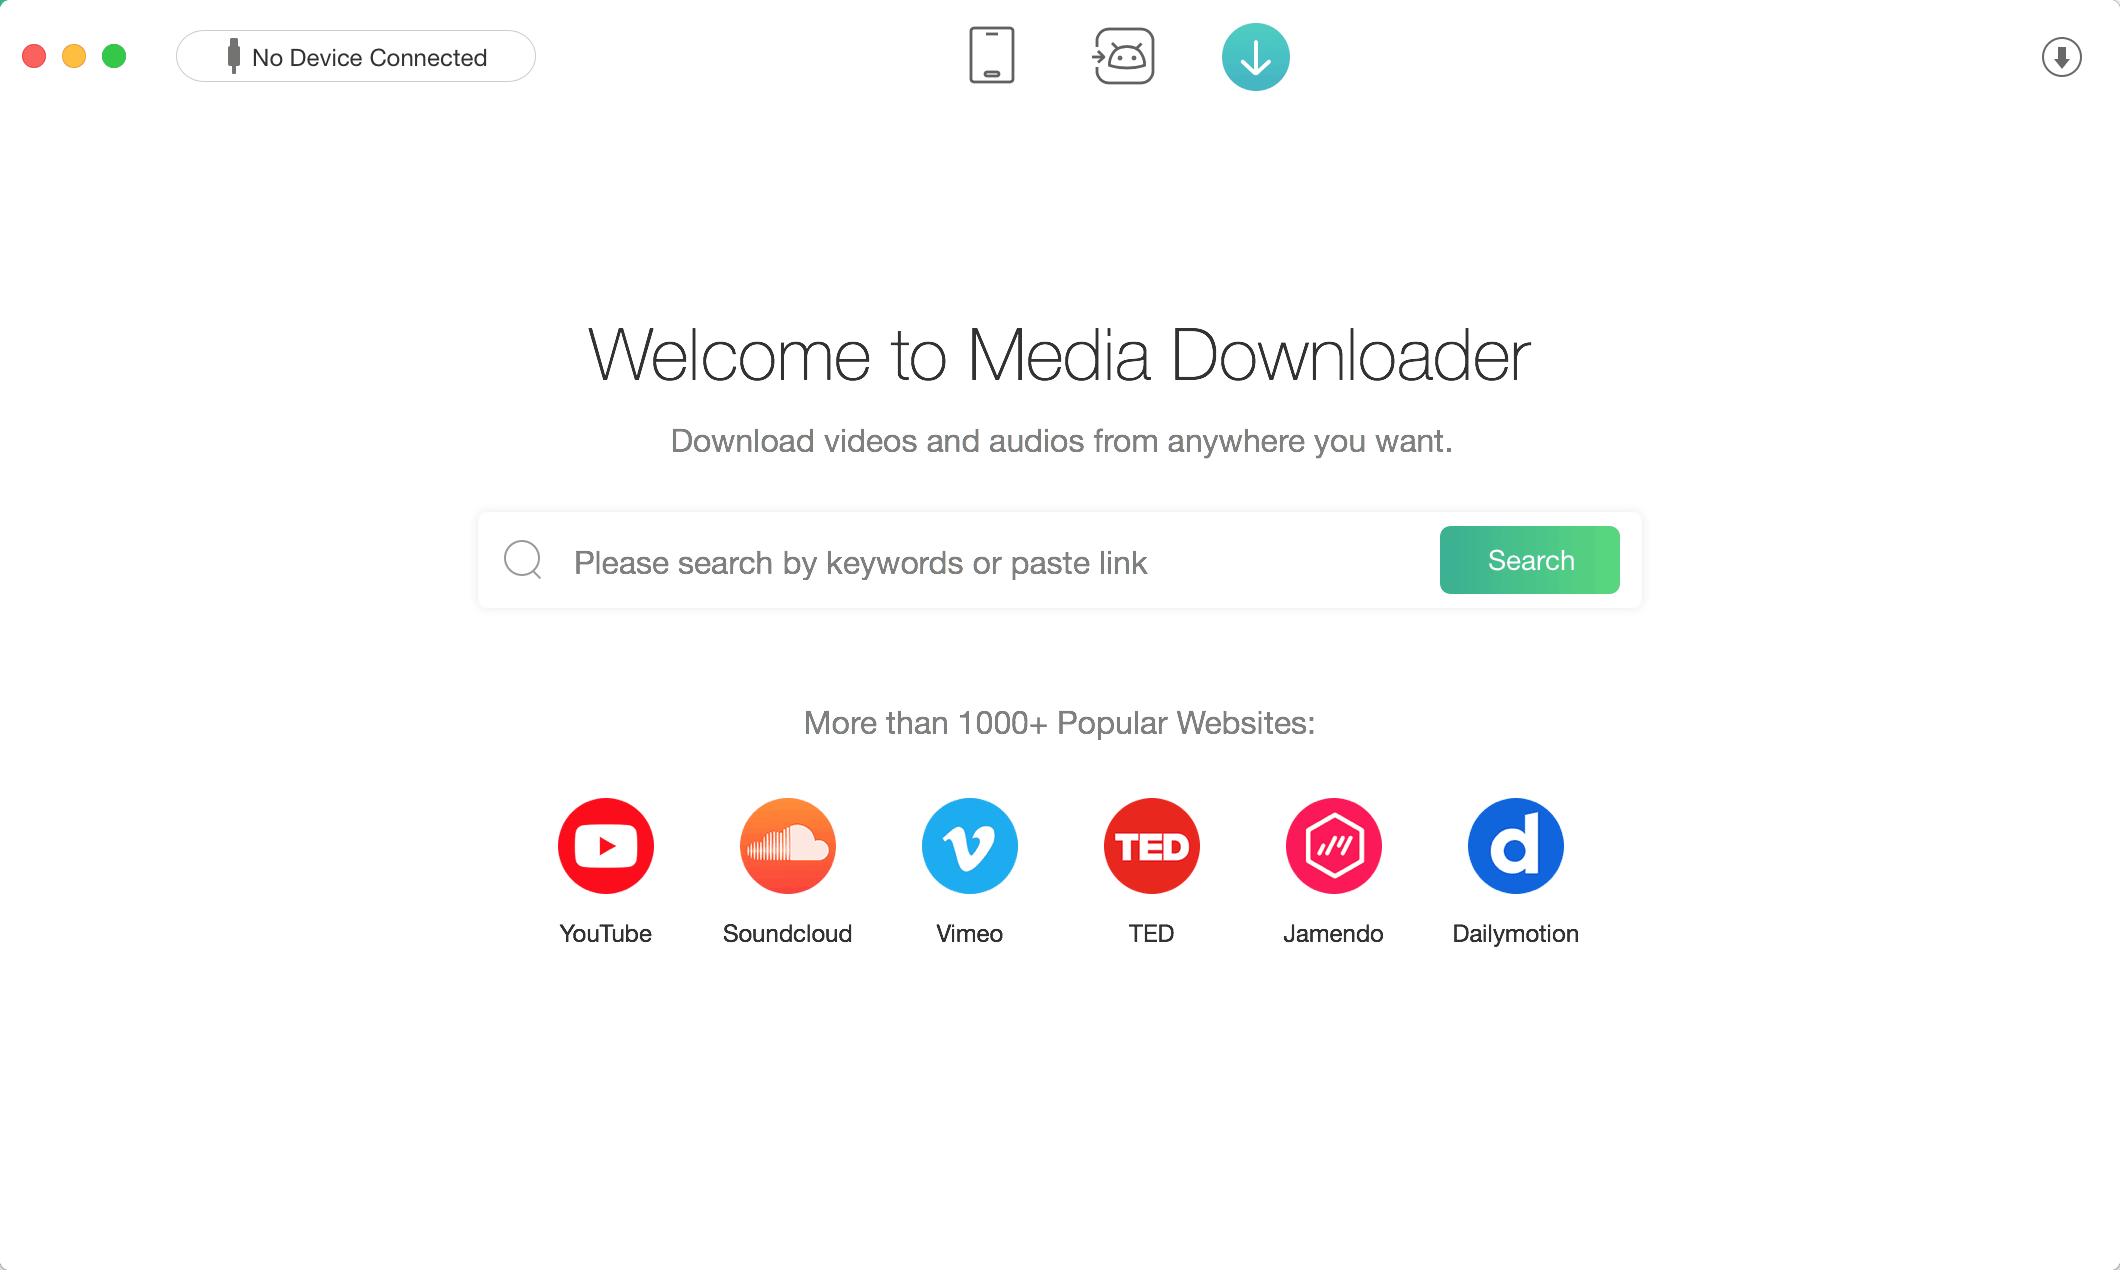Viewport: 2120px width, 1270px height.
Task: Click the Welcome to Media Downloader heading
Action: pos(1059,355)
